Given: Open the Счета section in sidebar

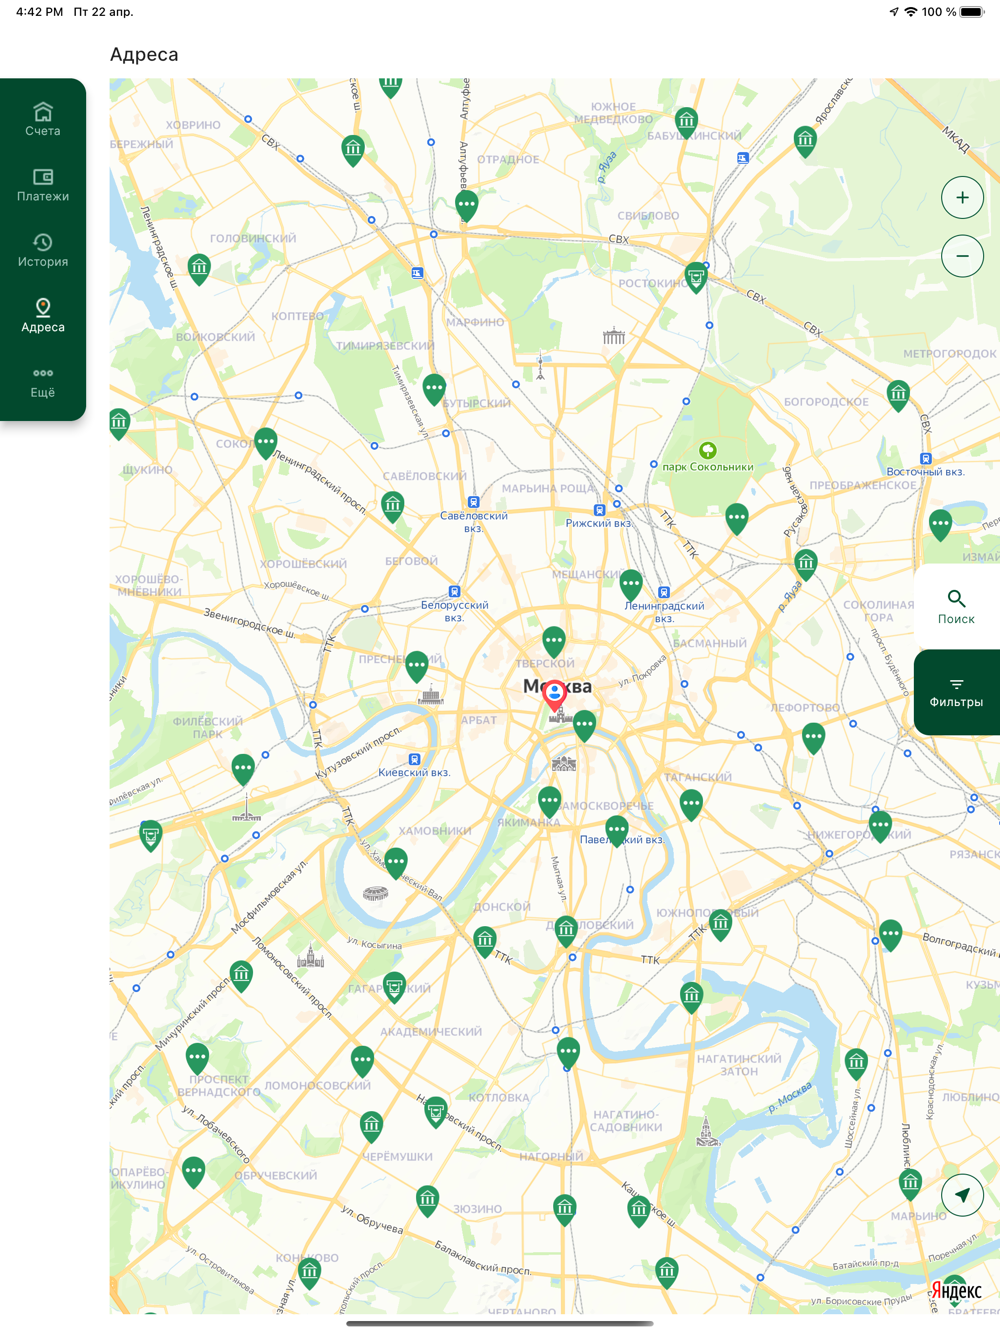Looking at the screenshot, I should 43,119.
